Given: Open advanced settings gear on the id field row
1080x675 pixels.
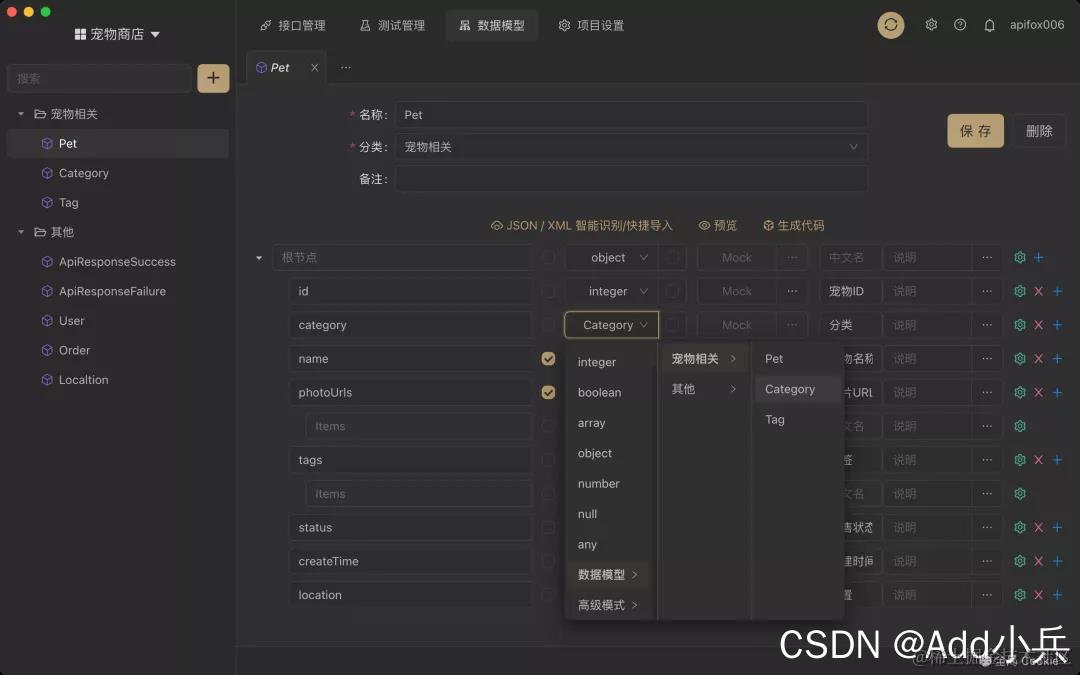Looking at the screenshot, I should 1019,291.
